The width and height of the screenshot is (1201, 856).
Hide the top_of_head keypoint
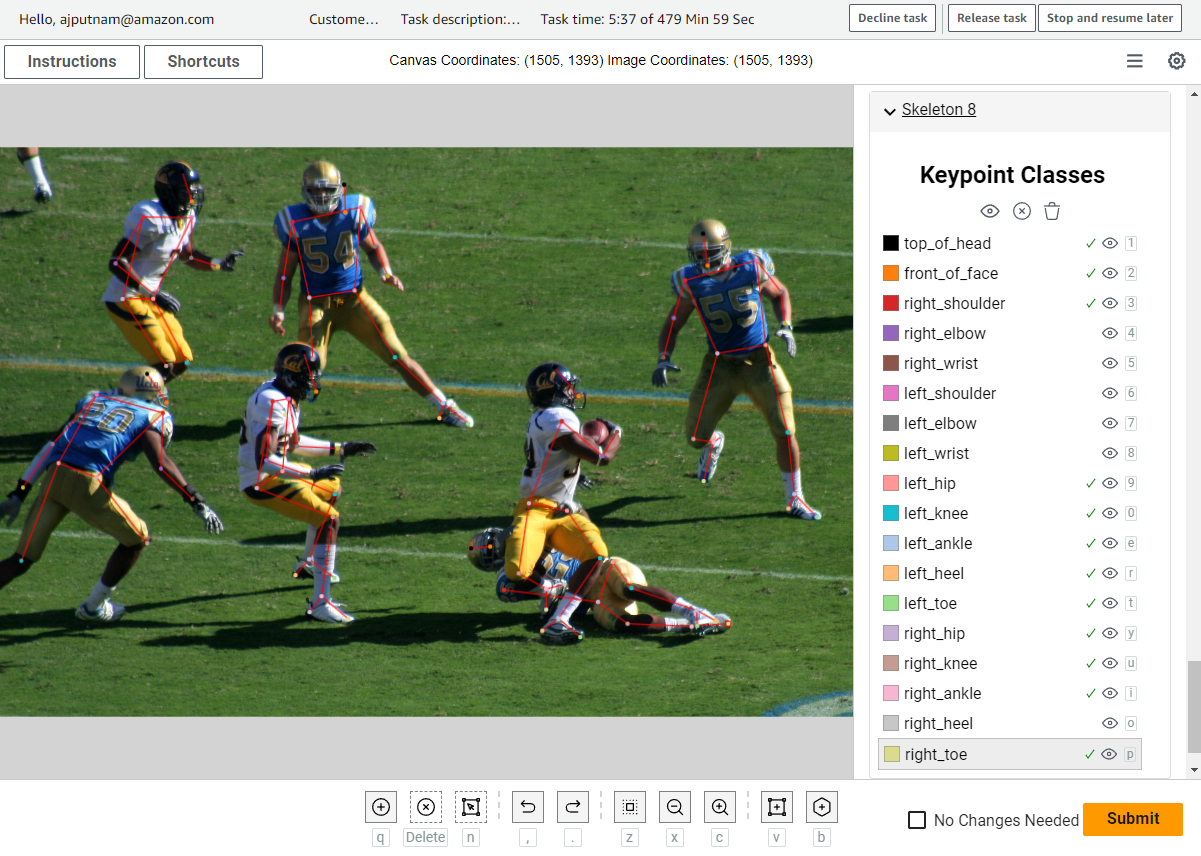(1109, 243)
